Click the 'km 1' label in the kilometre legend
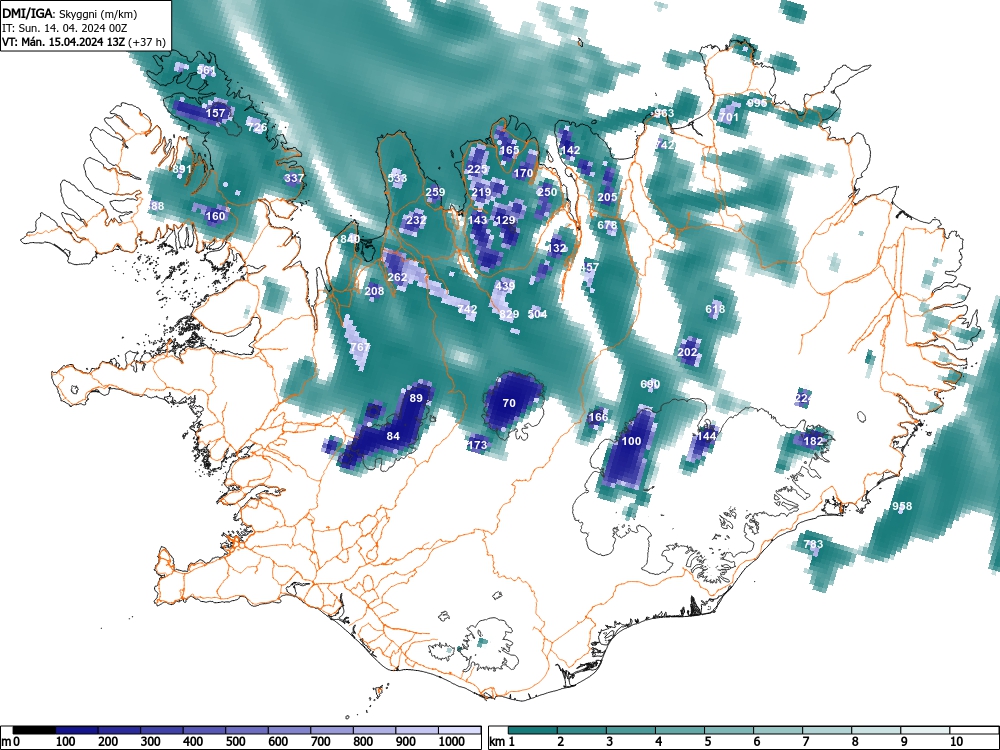 502,742
